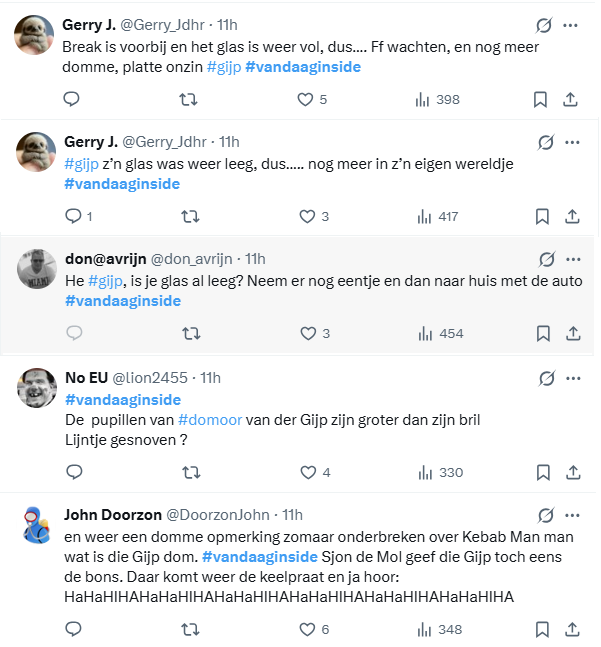This screenshot has height=647, width=601.
Task: Like the No EU tweet
Action: [306, 472]
